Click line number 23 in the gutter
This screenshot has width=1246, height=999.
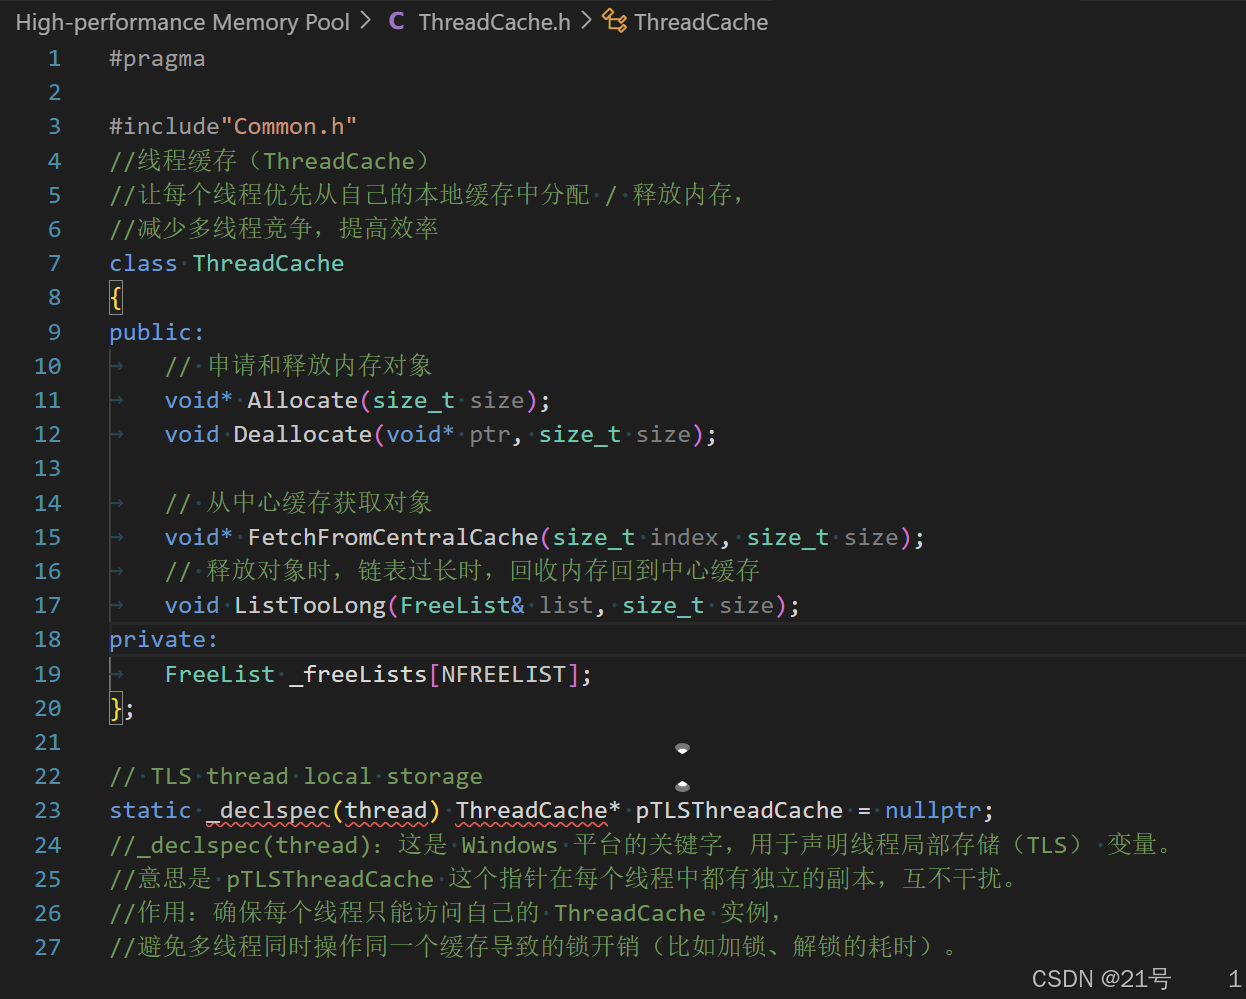point(47,810)
